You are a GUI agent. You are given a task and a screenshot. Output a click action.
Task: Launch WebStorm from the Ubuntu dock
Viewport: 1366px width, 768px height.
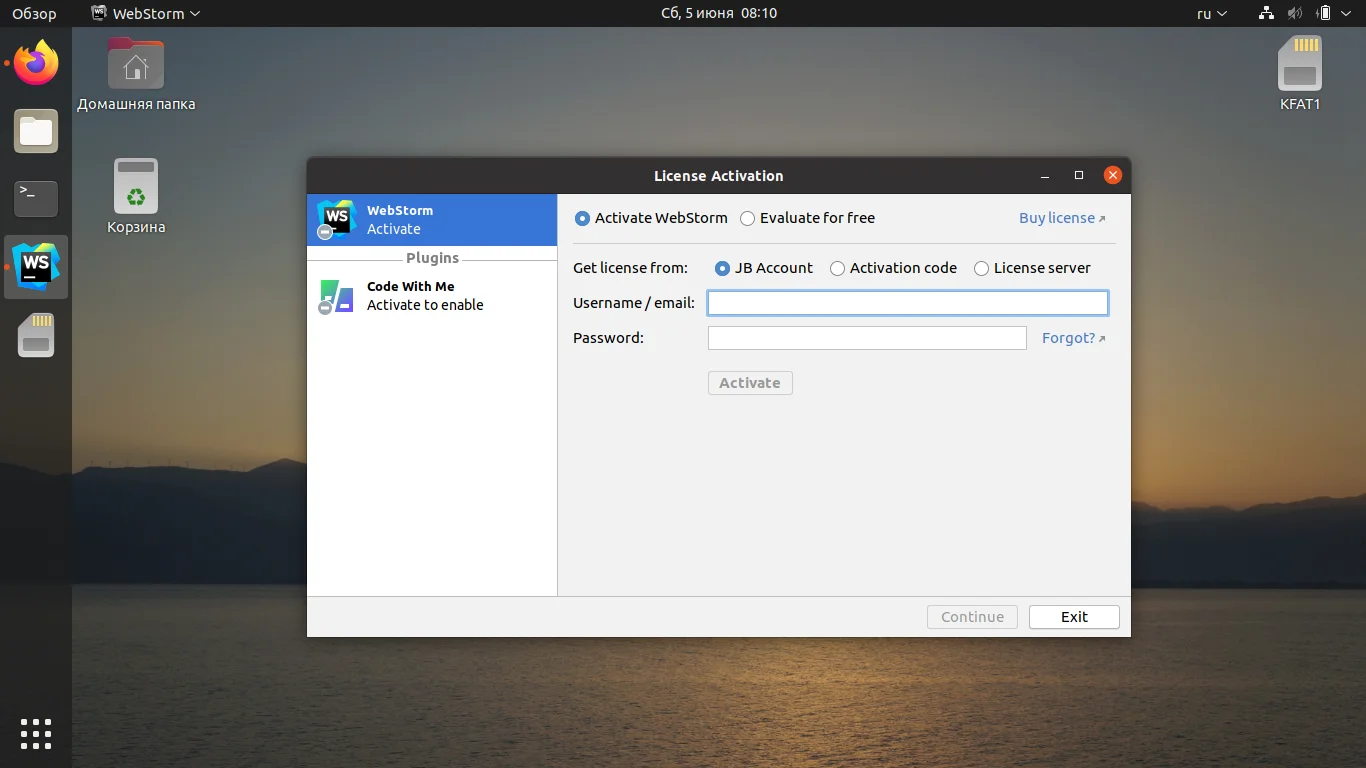click(36, 267)
